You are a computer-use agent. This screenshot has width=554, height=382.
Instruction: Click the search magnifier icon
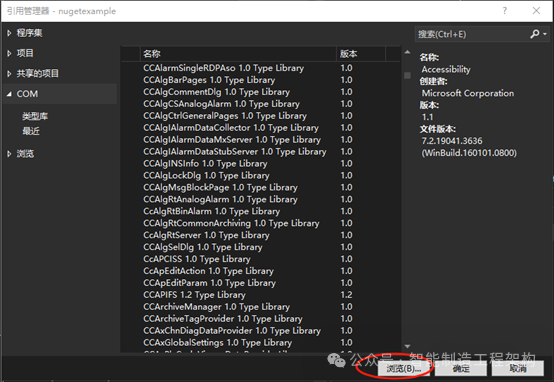[x=535, y=34]
